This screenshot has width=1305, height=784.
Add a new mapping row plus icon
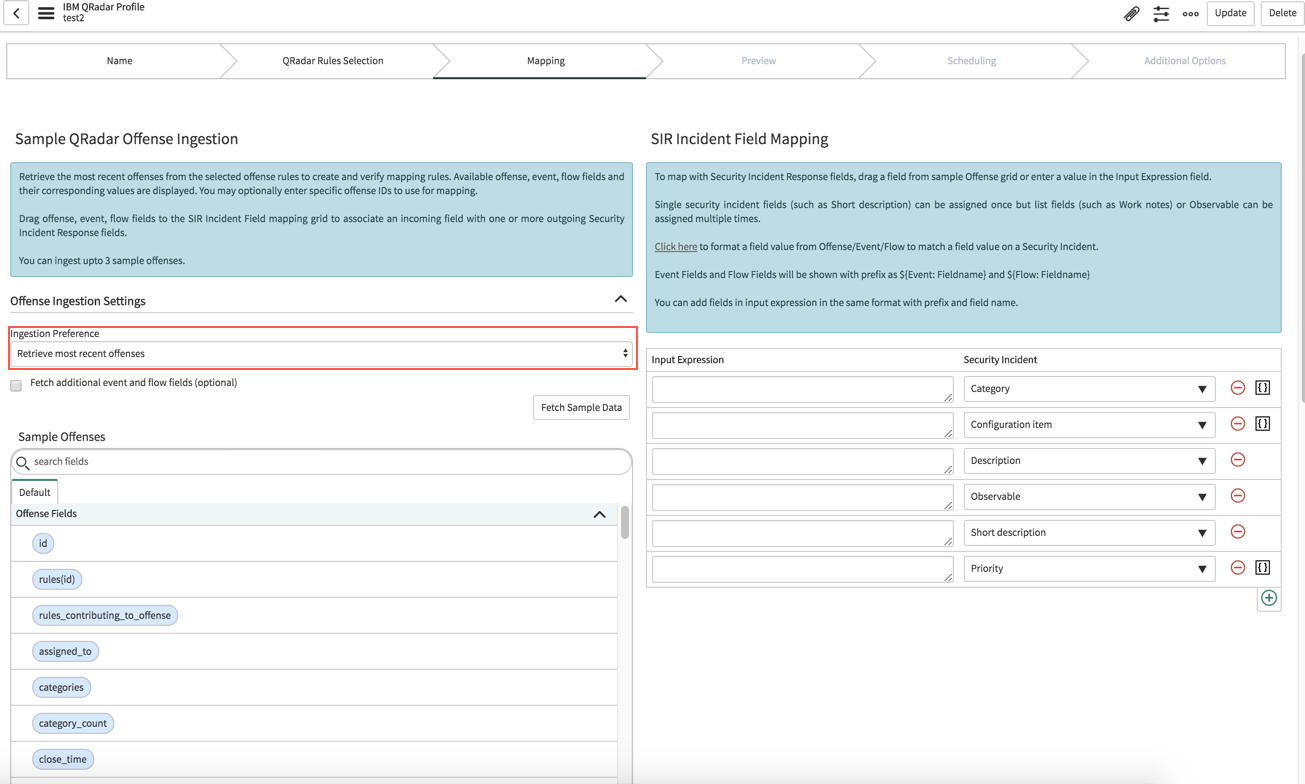[x=1269, y=598]
